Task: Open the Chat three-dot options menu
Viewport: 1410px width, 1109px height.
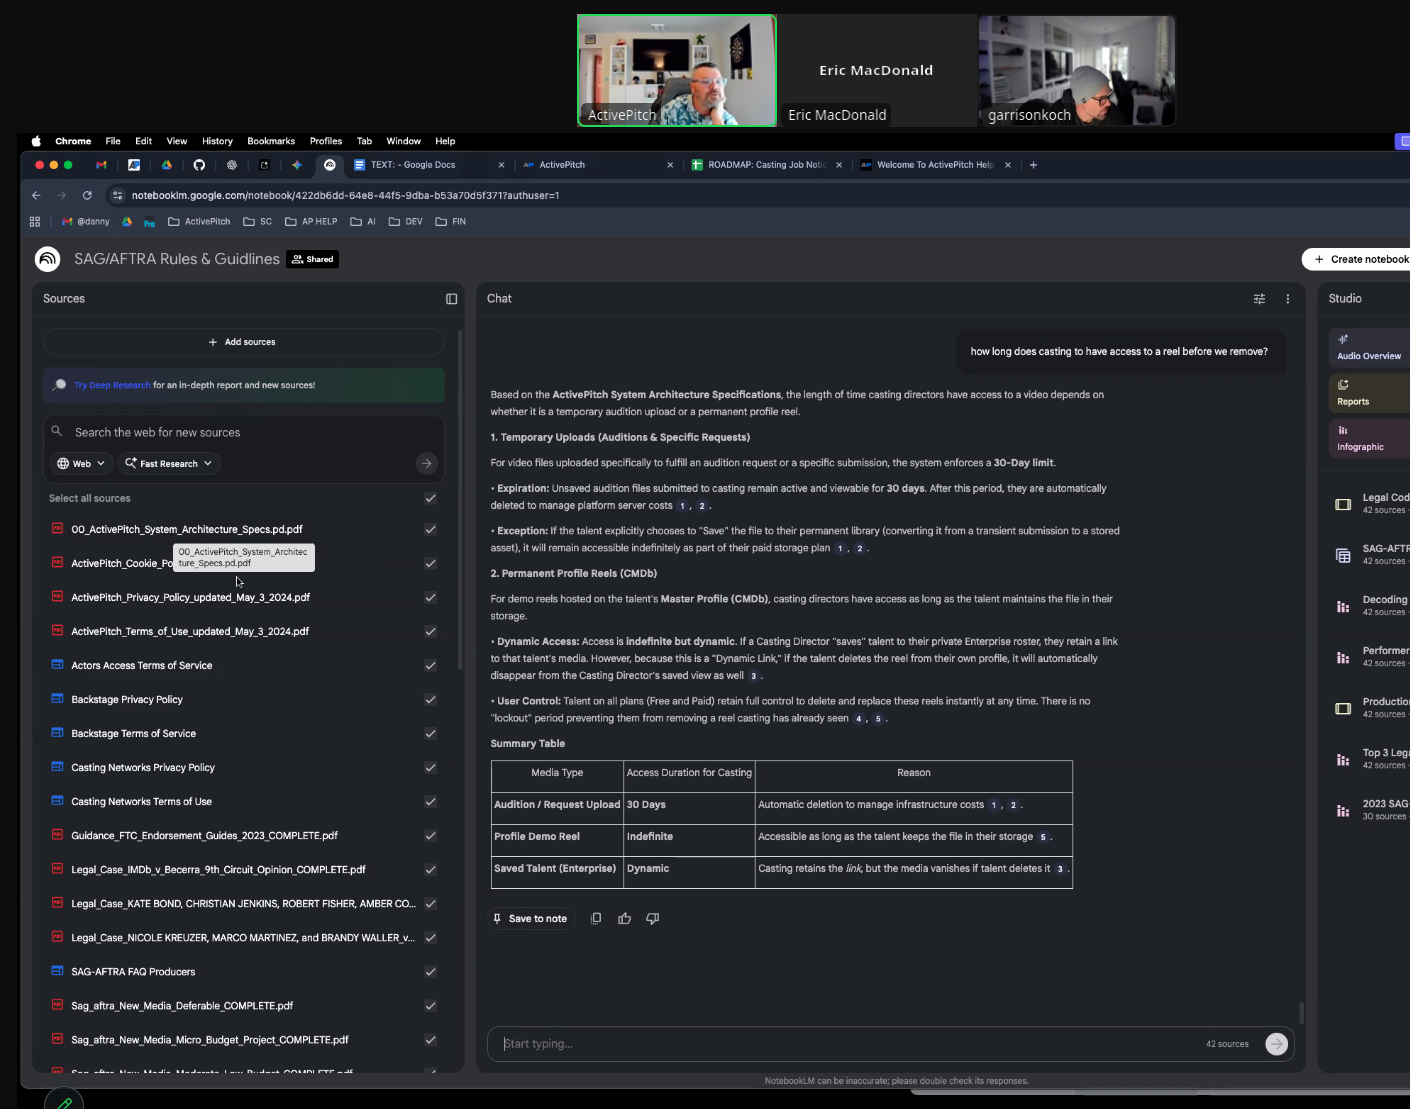Action: tap(1287, 299)
